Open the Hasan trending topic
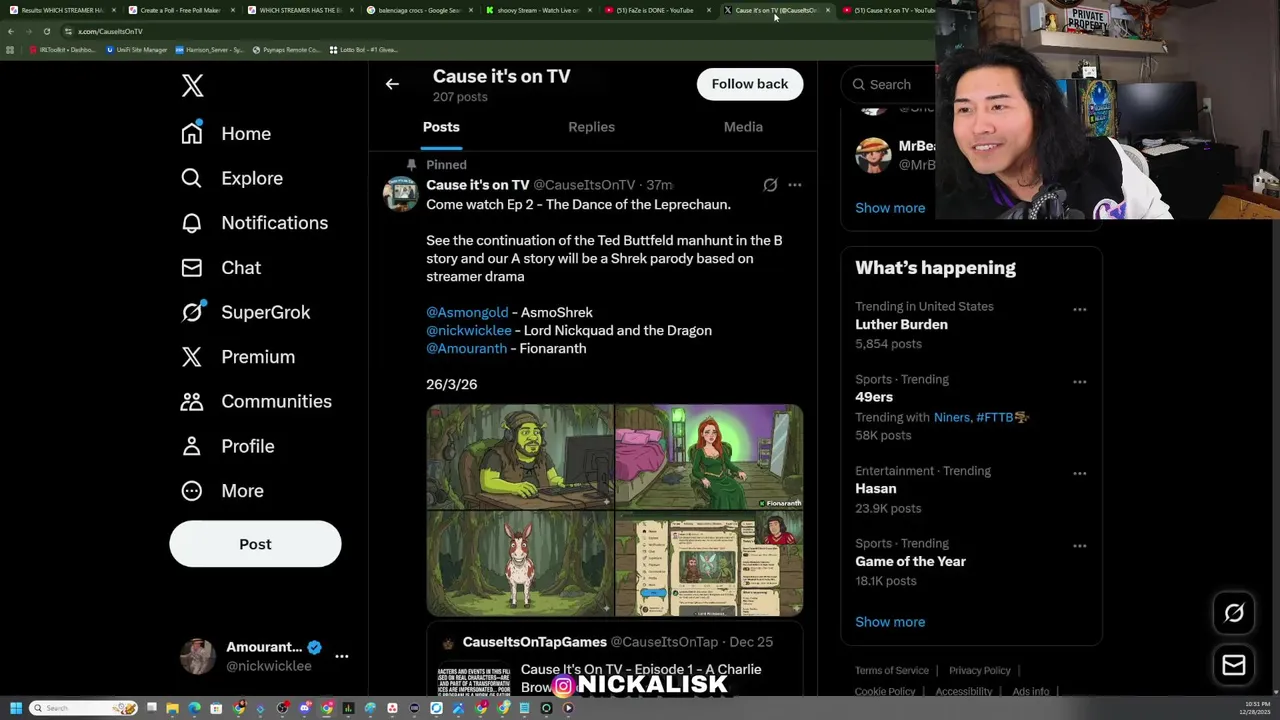The height and width of the screenshot is (720, 1280). (876, 489)
